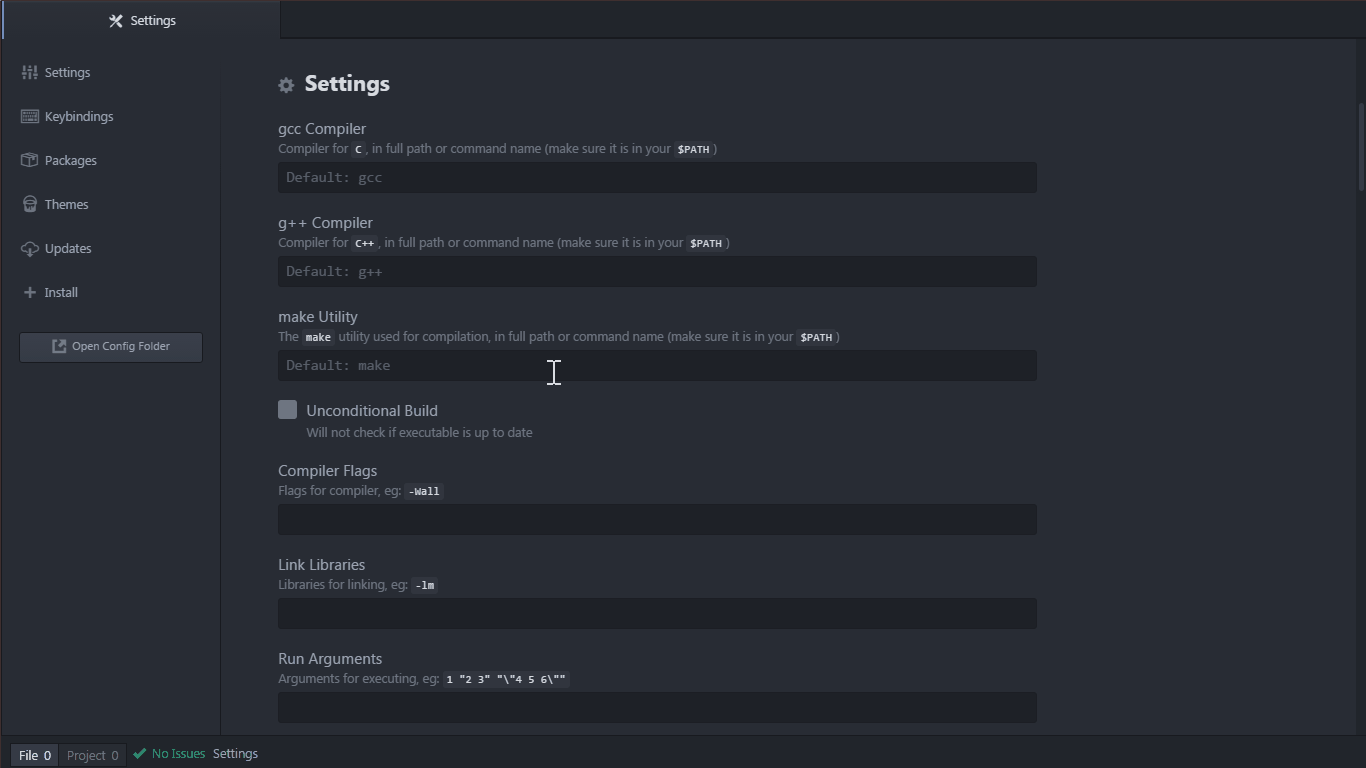Focus the g++ Compiler input field
Image resolution: width=1366 pixels, height=768 pixels.
(657, 272)
